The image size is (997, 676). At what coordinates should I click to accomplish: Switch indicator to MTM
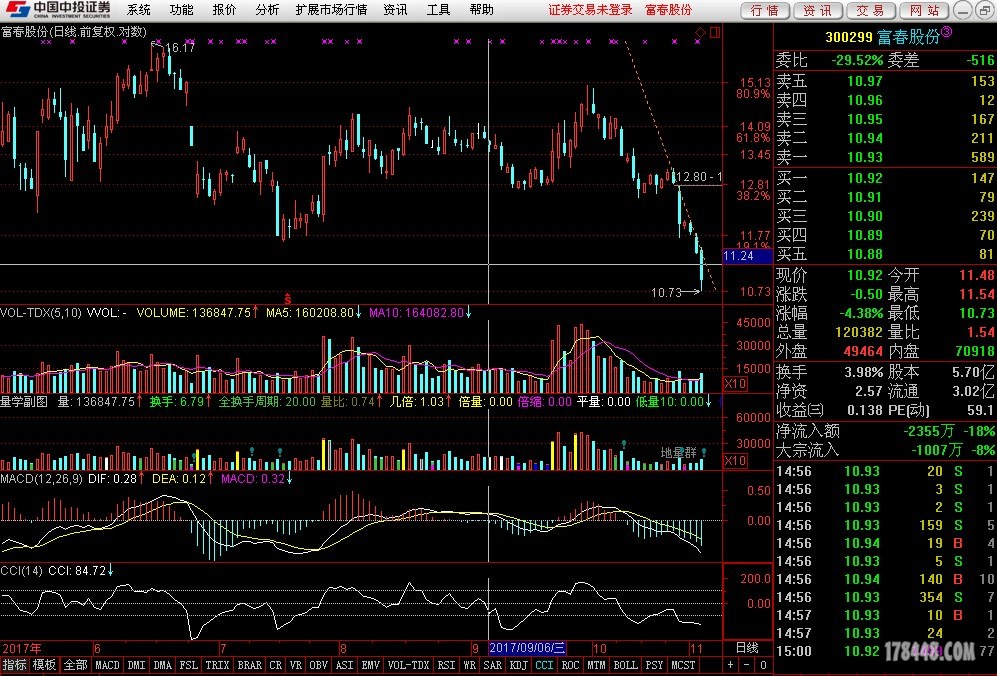[x=596, y=665]
